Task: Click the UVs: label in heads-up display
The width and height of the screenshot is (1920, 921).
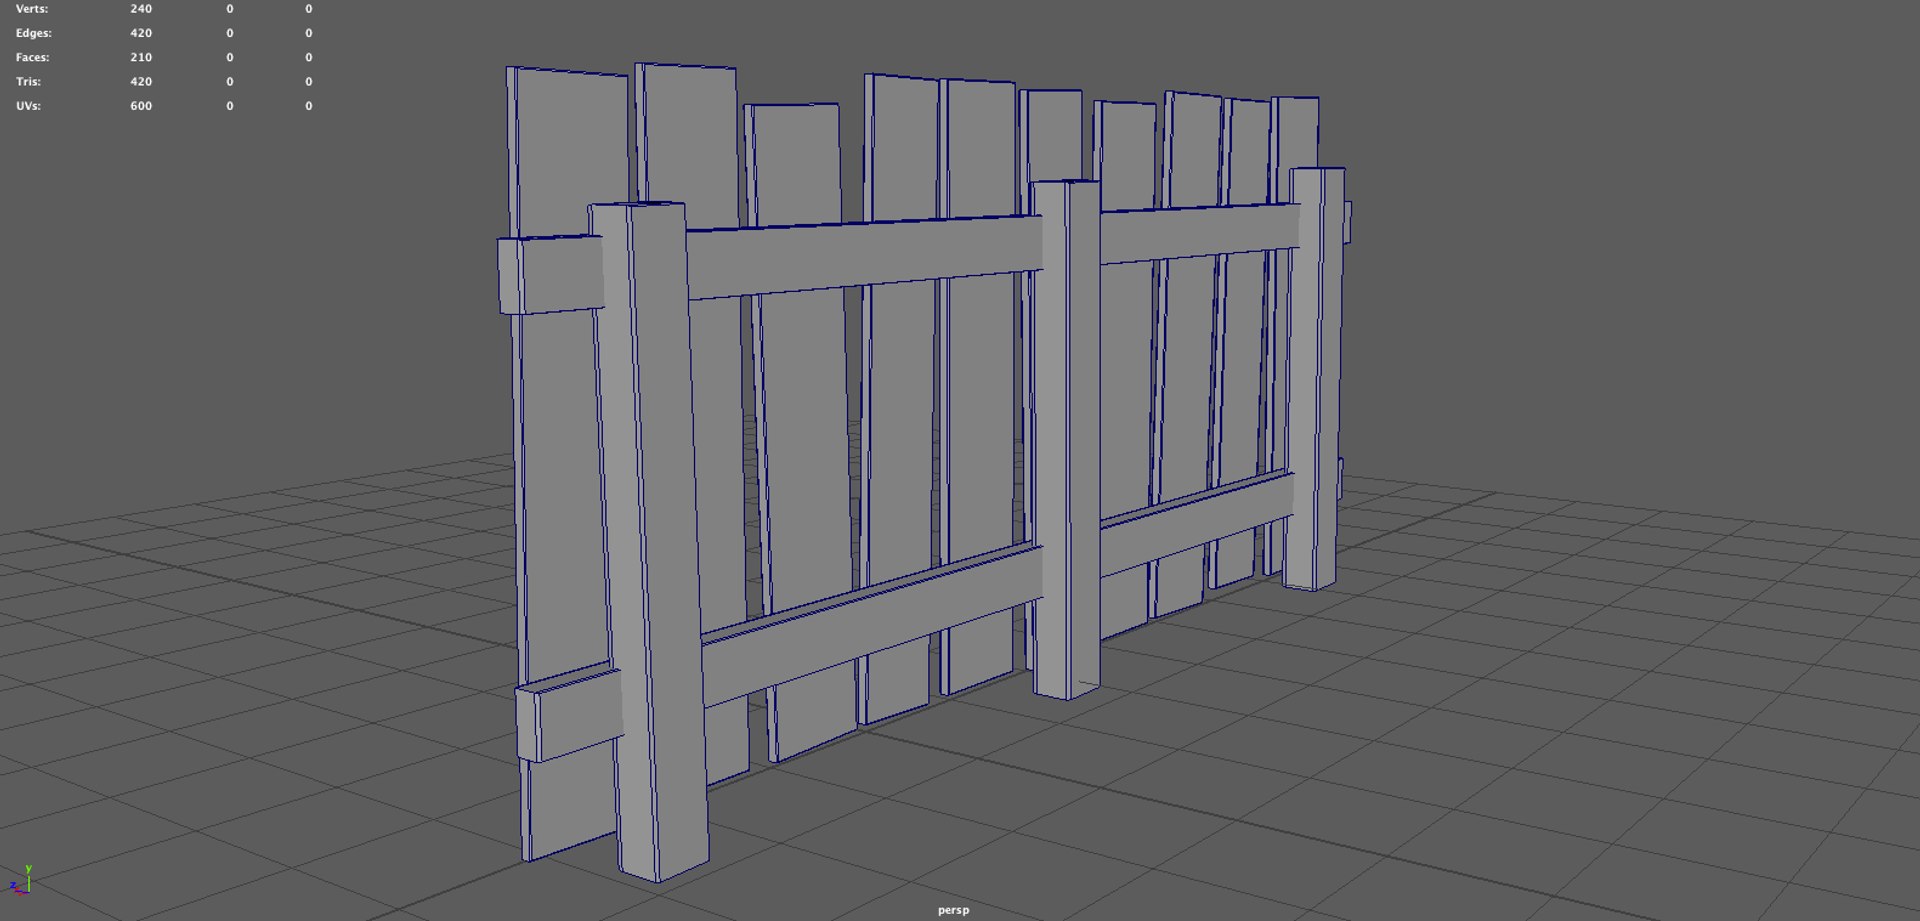Action: (x=28, y=105)
